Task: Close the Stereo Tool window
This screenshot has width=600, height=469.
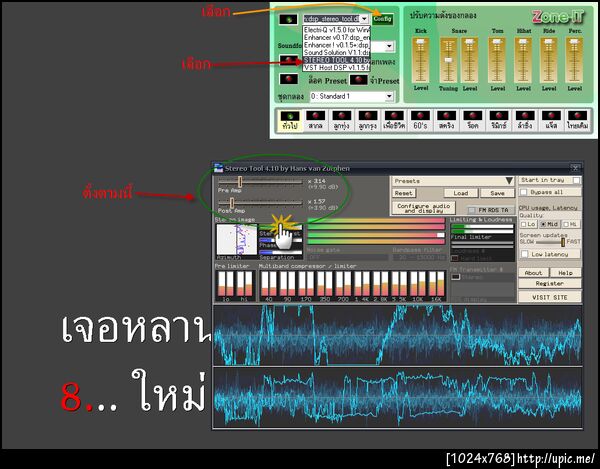Action: (x=575, y=168)
